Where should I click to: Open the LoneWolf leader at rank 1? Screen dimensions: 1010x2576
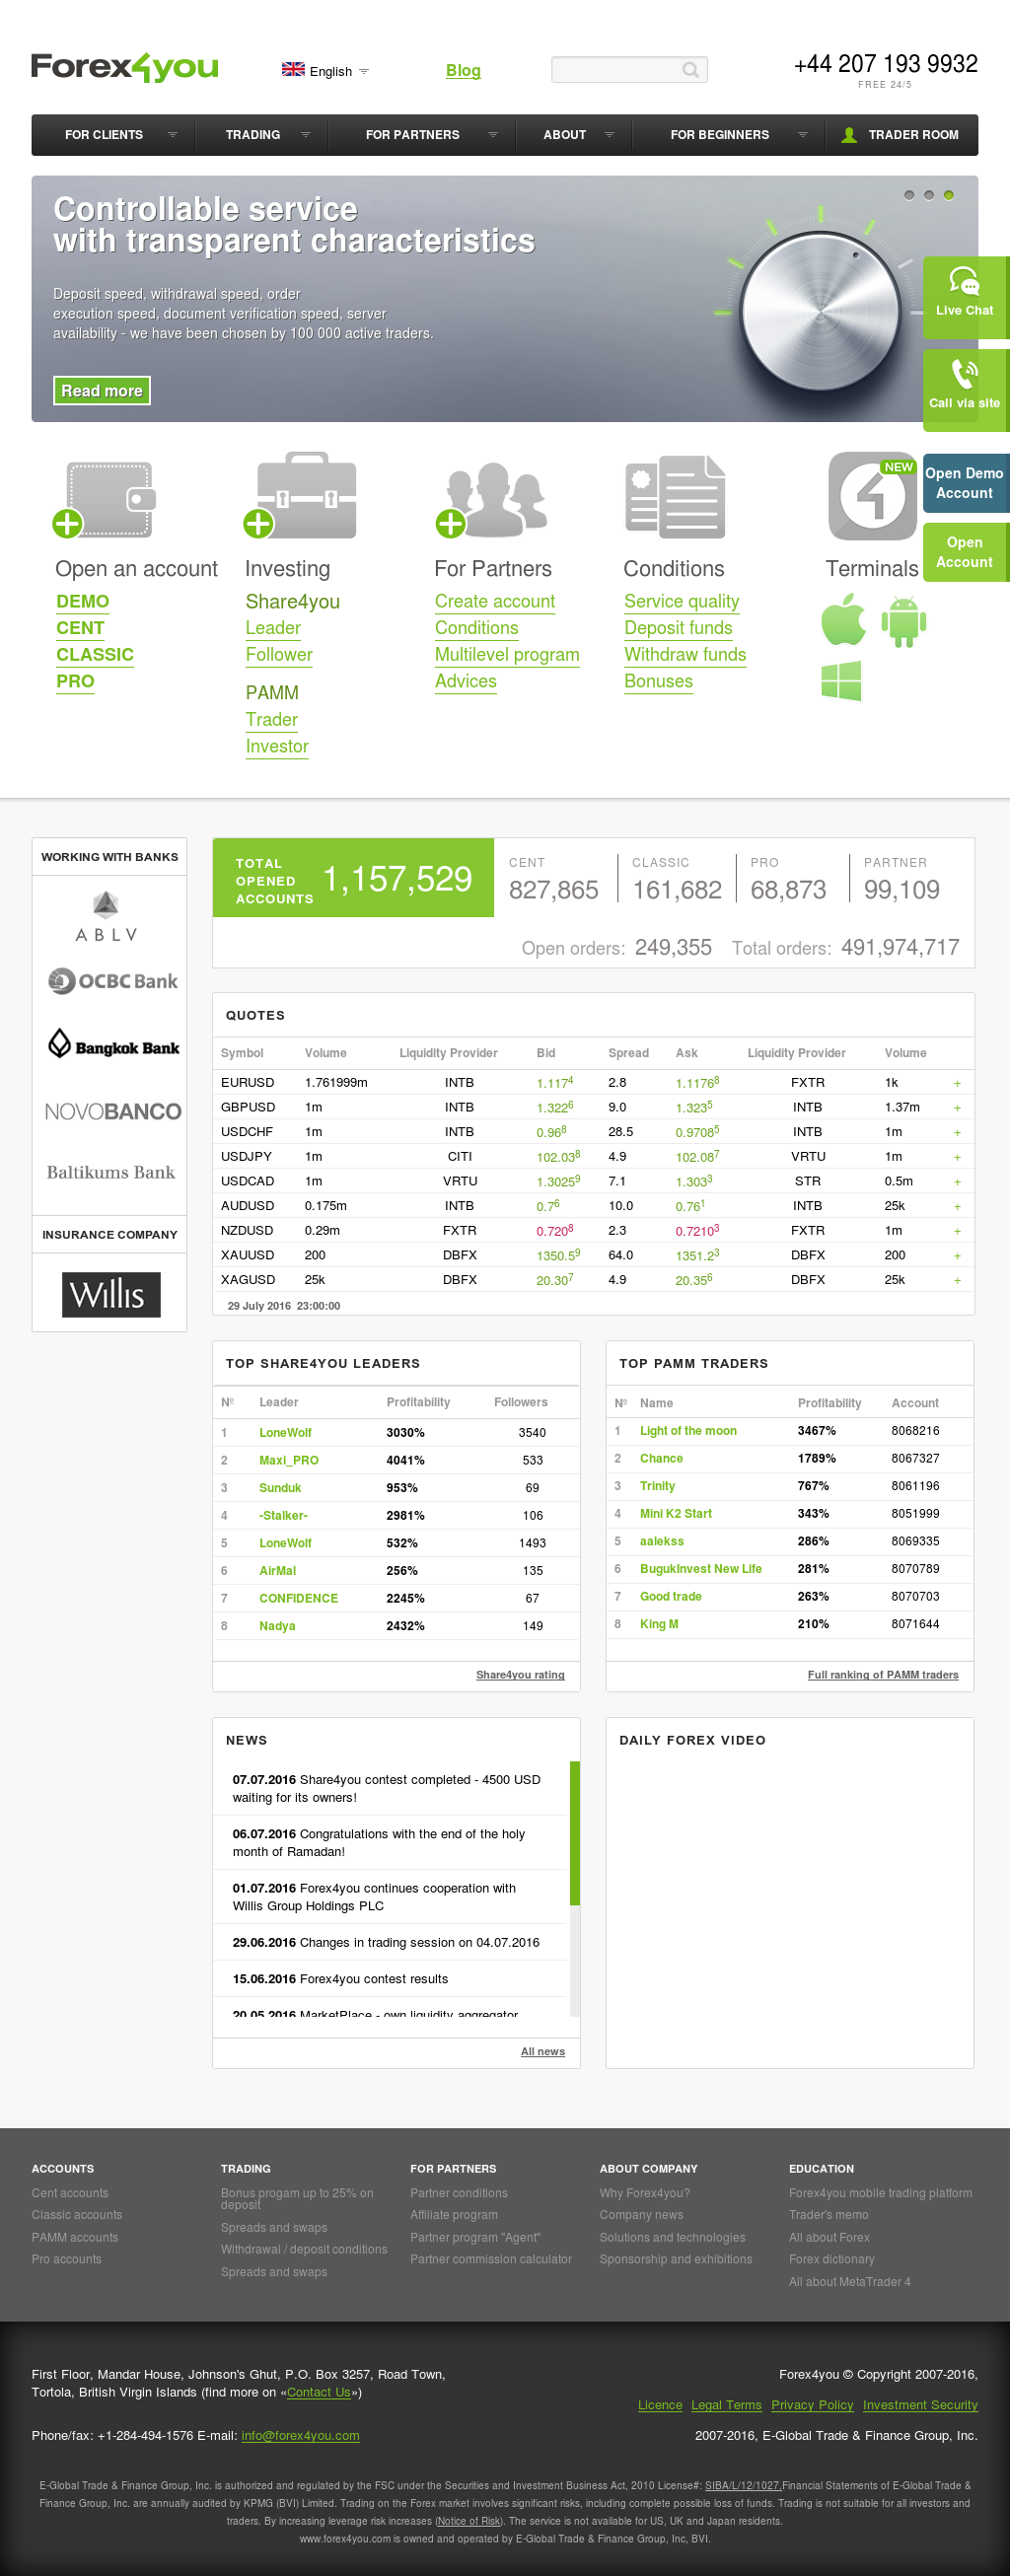pyautogui.click(x=285, y=1433)
